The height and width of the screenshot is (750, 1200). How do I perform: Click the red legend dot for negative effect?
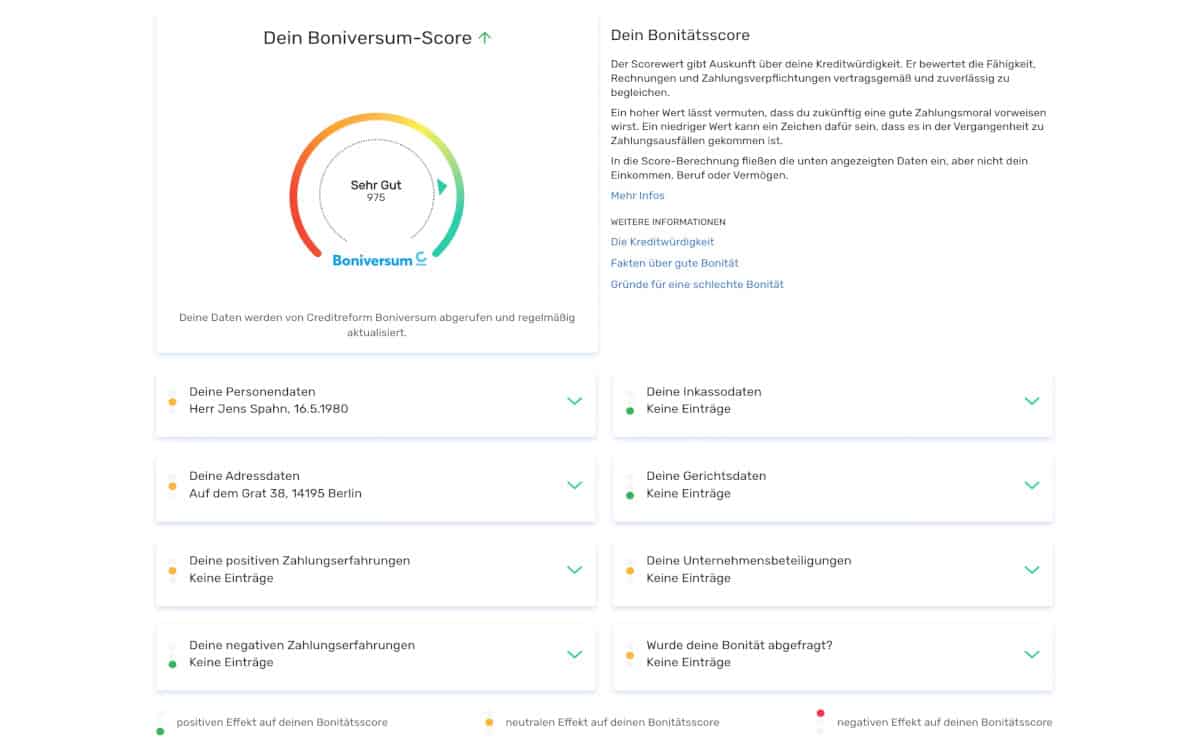click(820, 714)
